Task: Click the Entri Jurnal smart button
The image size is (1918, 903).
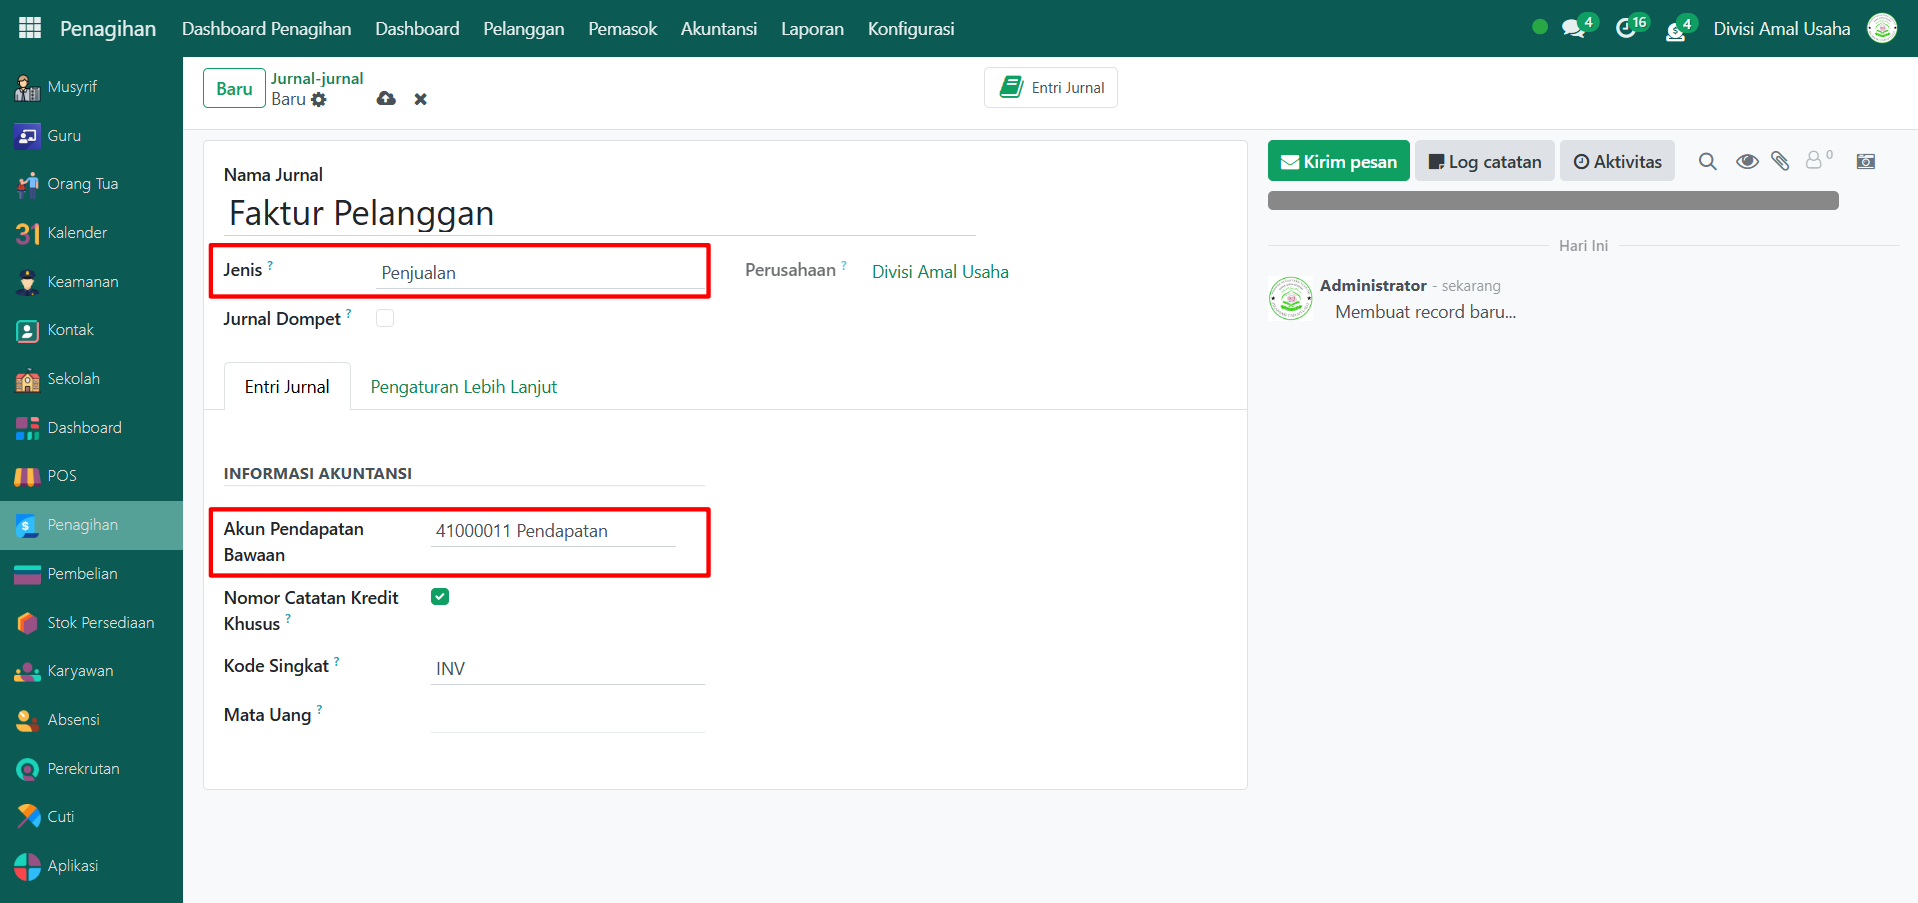Action: point(1051,88)
